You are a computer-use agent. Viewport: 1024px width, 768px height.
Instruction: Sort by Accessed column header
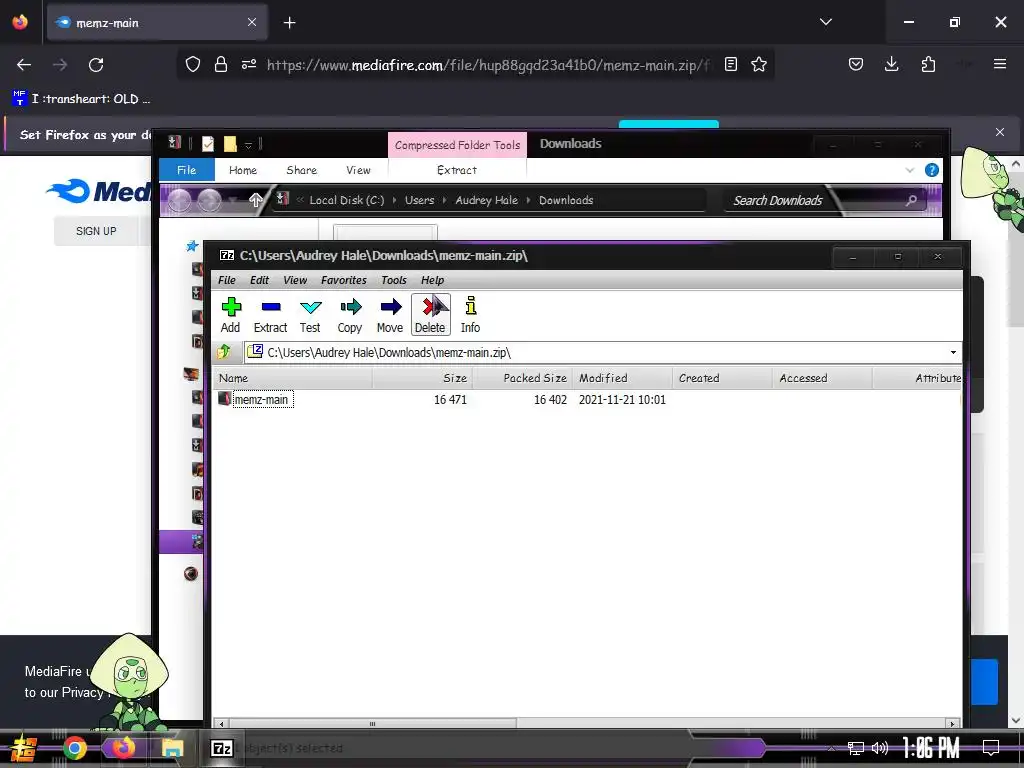coord(822,378)
